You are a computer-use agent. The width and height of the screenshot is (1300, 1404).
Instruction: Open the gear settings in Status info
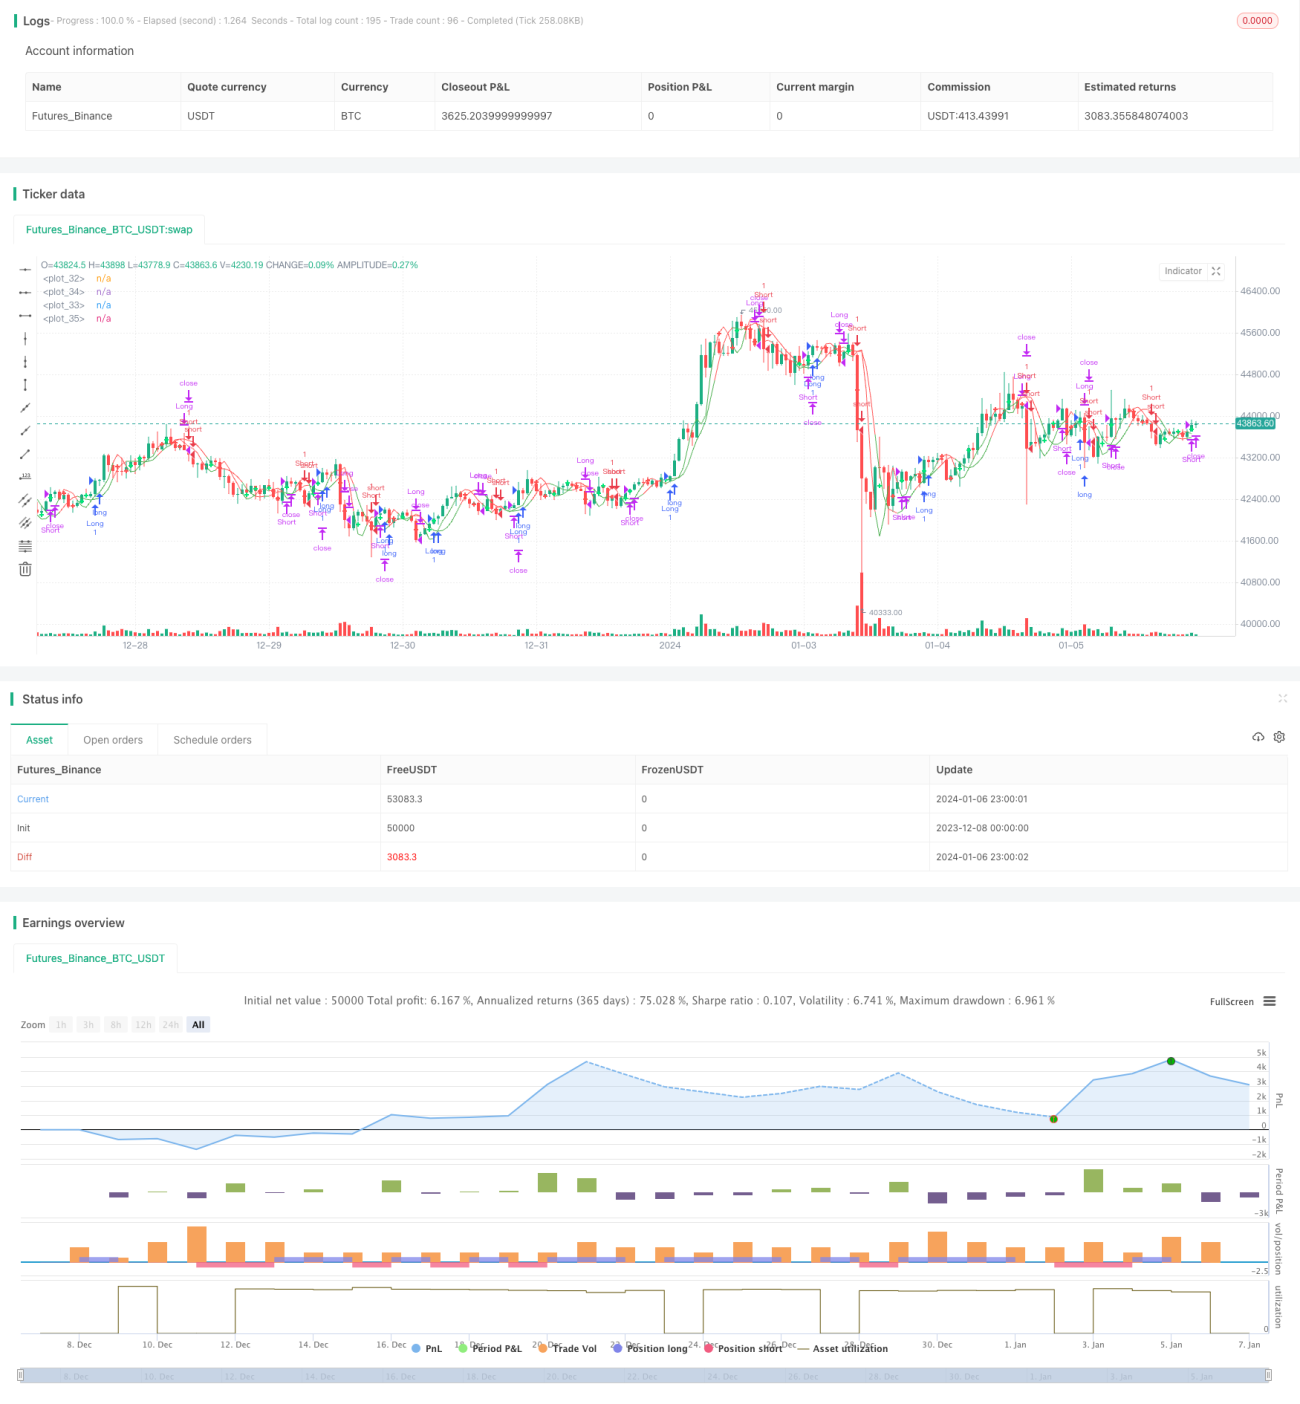(x=1279, y=737)
